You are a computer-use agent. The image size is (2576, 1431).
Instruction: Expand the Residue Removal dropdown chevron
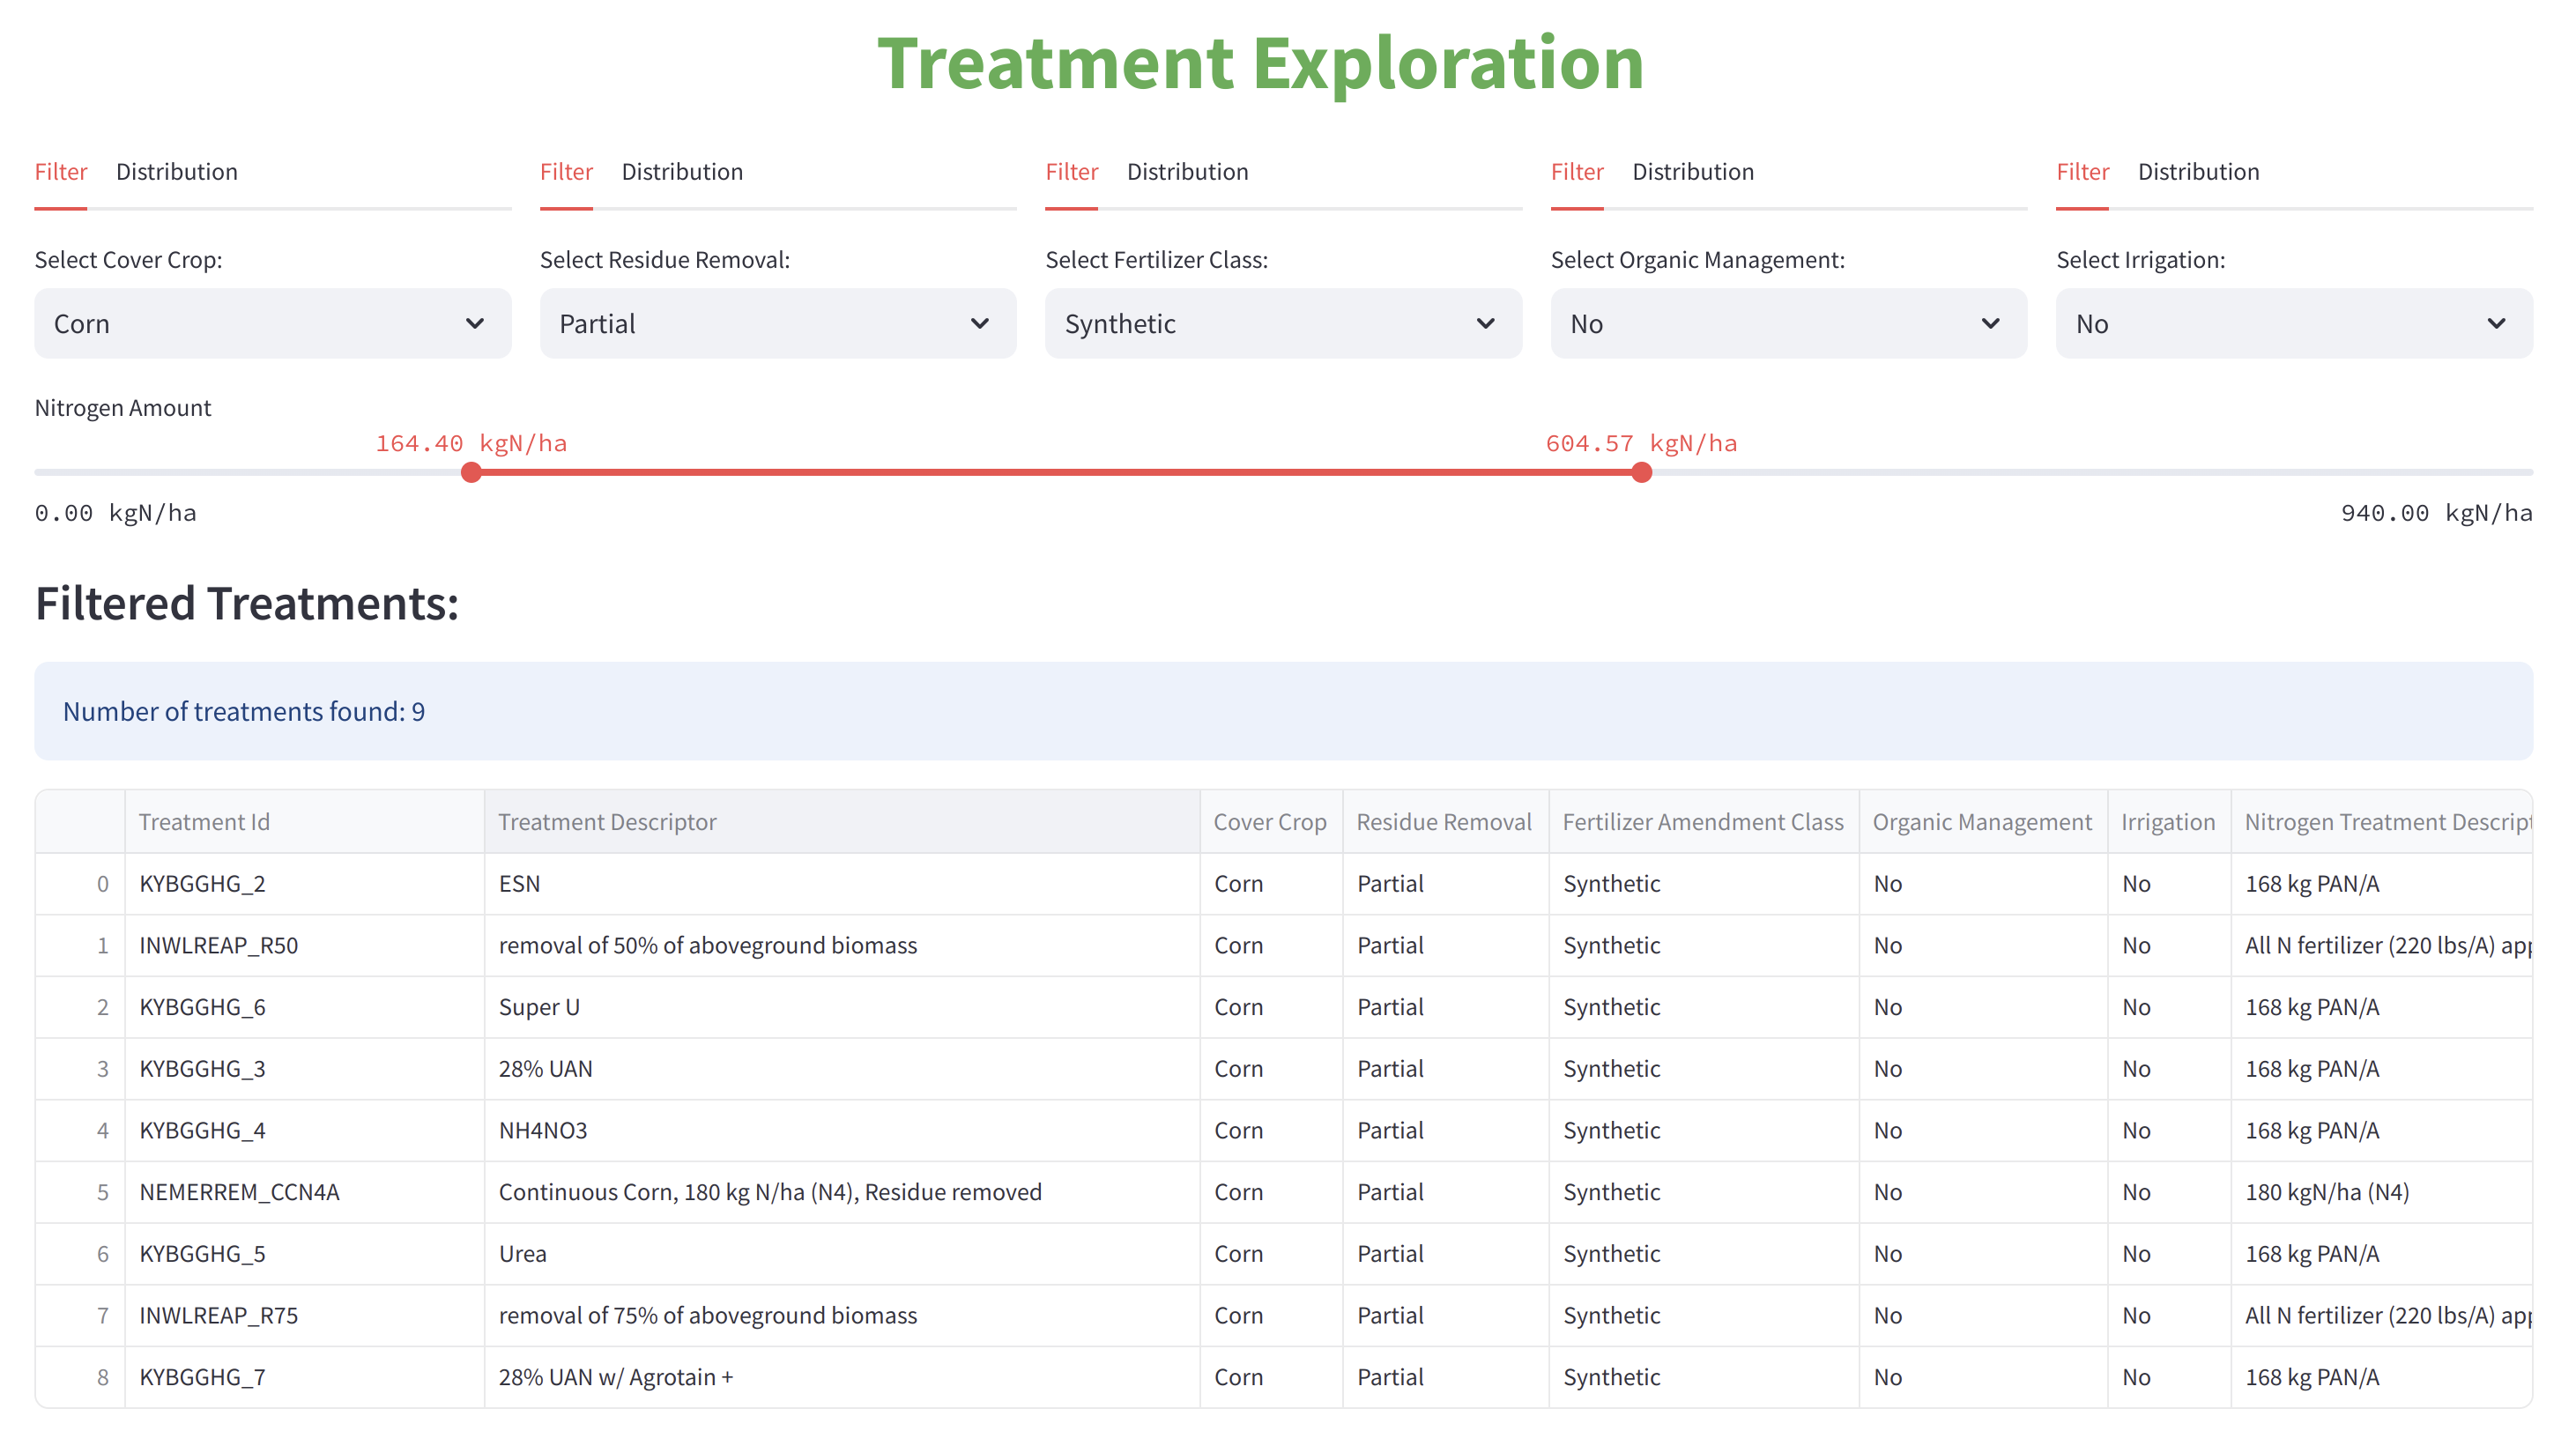(x=979, y=323)
